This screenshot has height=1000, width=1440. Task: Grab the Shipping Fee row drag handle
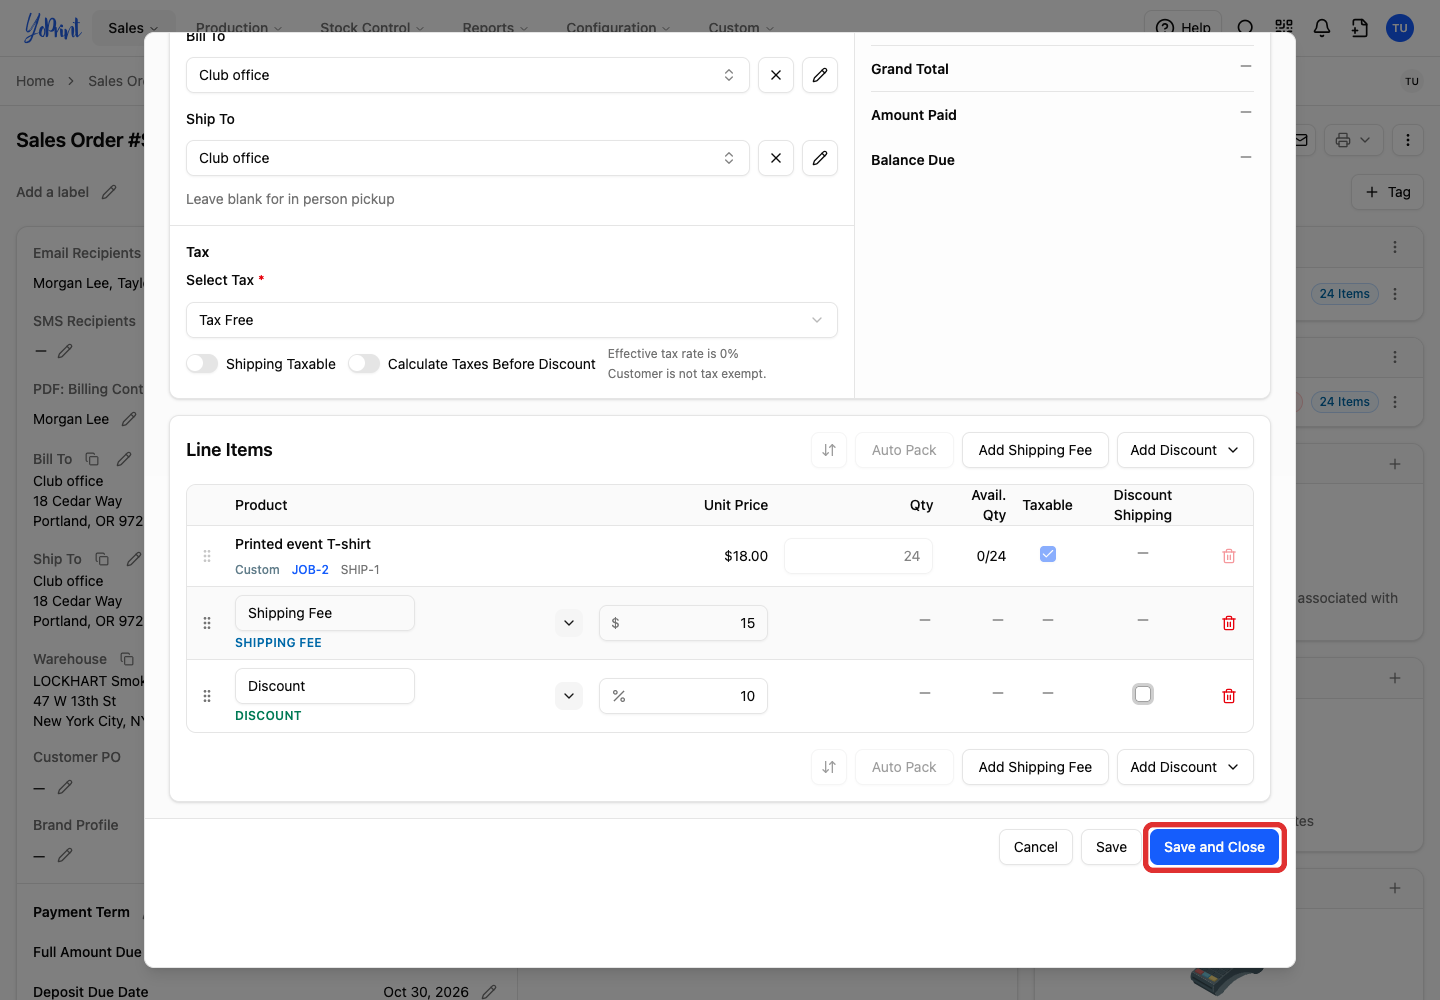coord(207,623)
